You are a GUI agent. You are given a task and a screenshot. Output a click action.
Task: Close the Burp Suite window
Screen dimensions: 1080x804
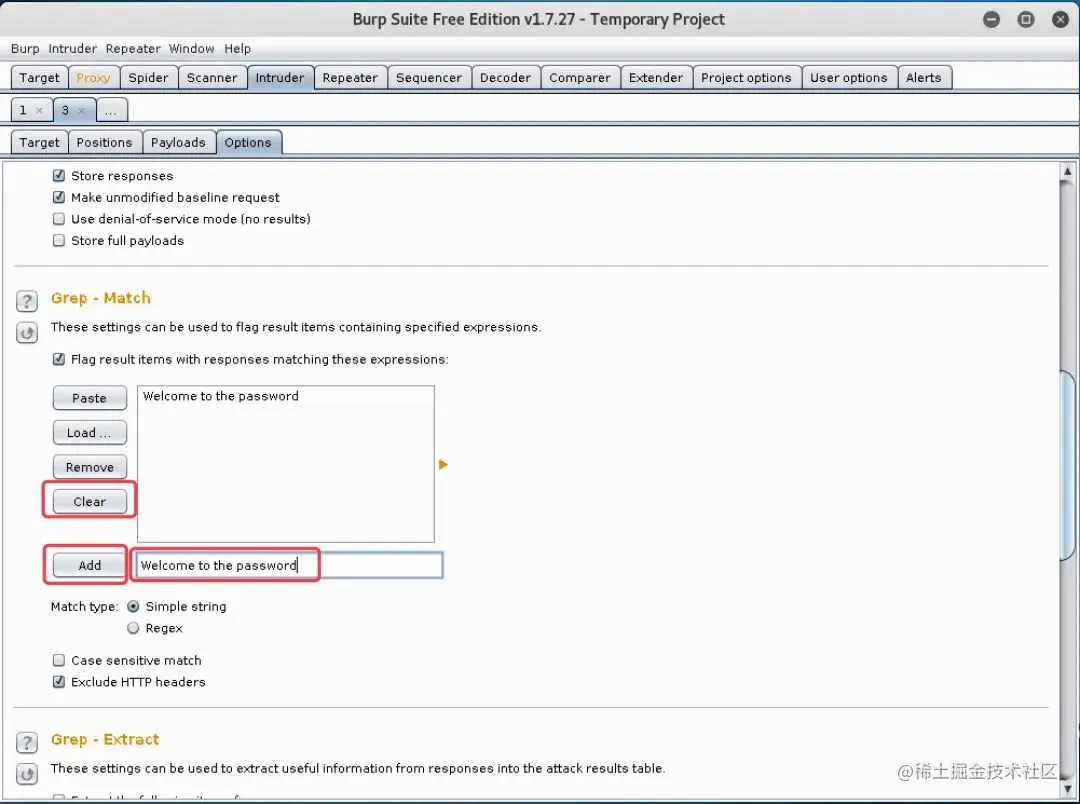[1061, 19]
